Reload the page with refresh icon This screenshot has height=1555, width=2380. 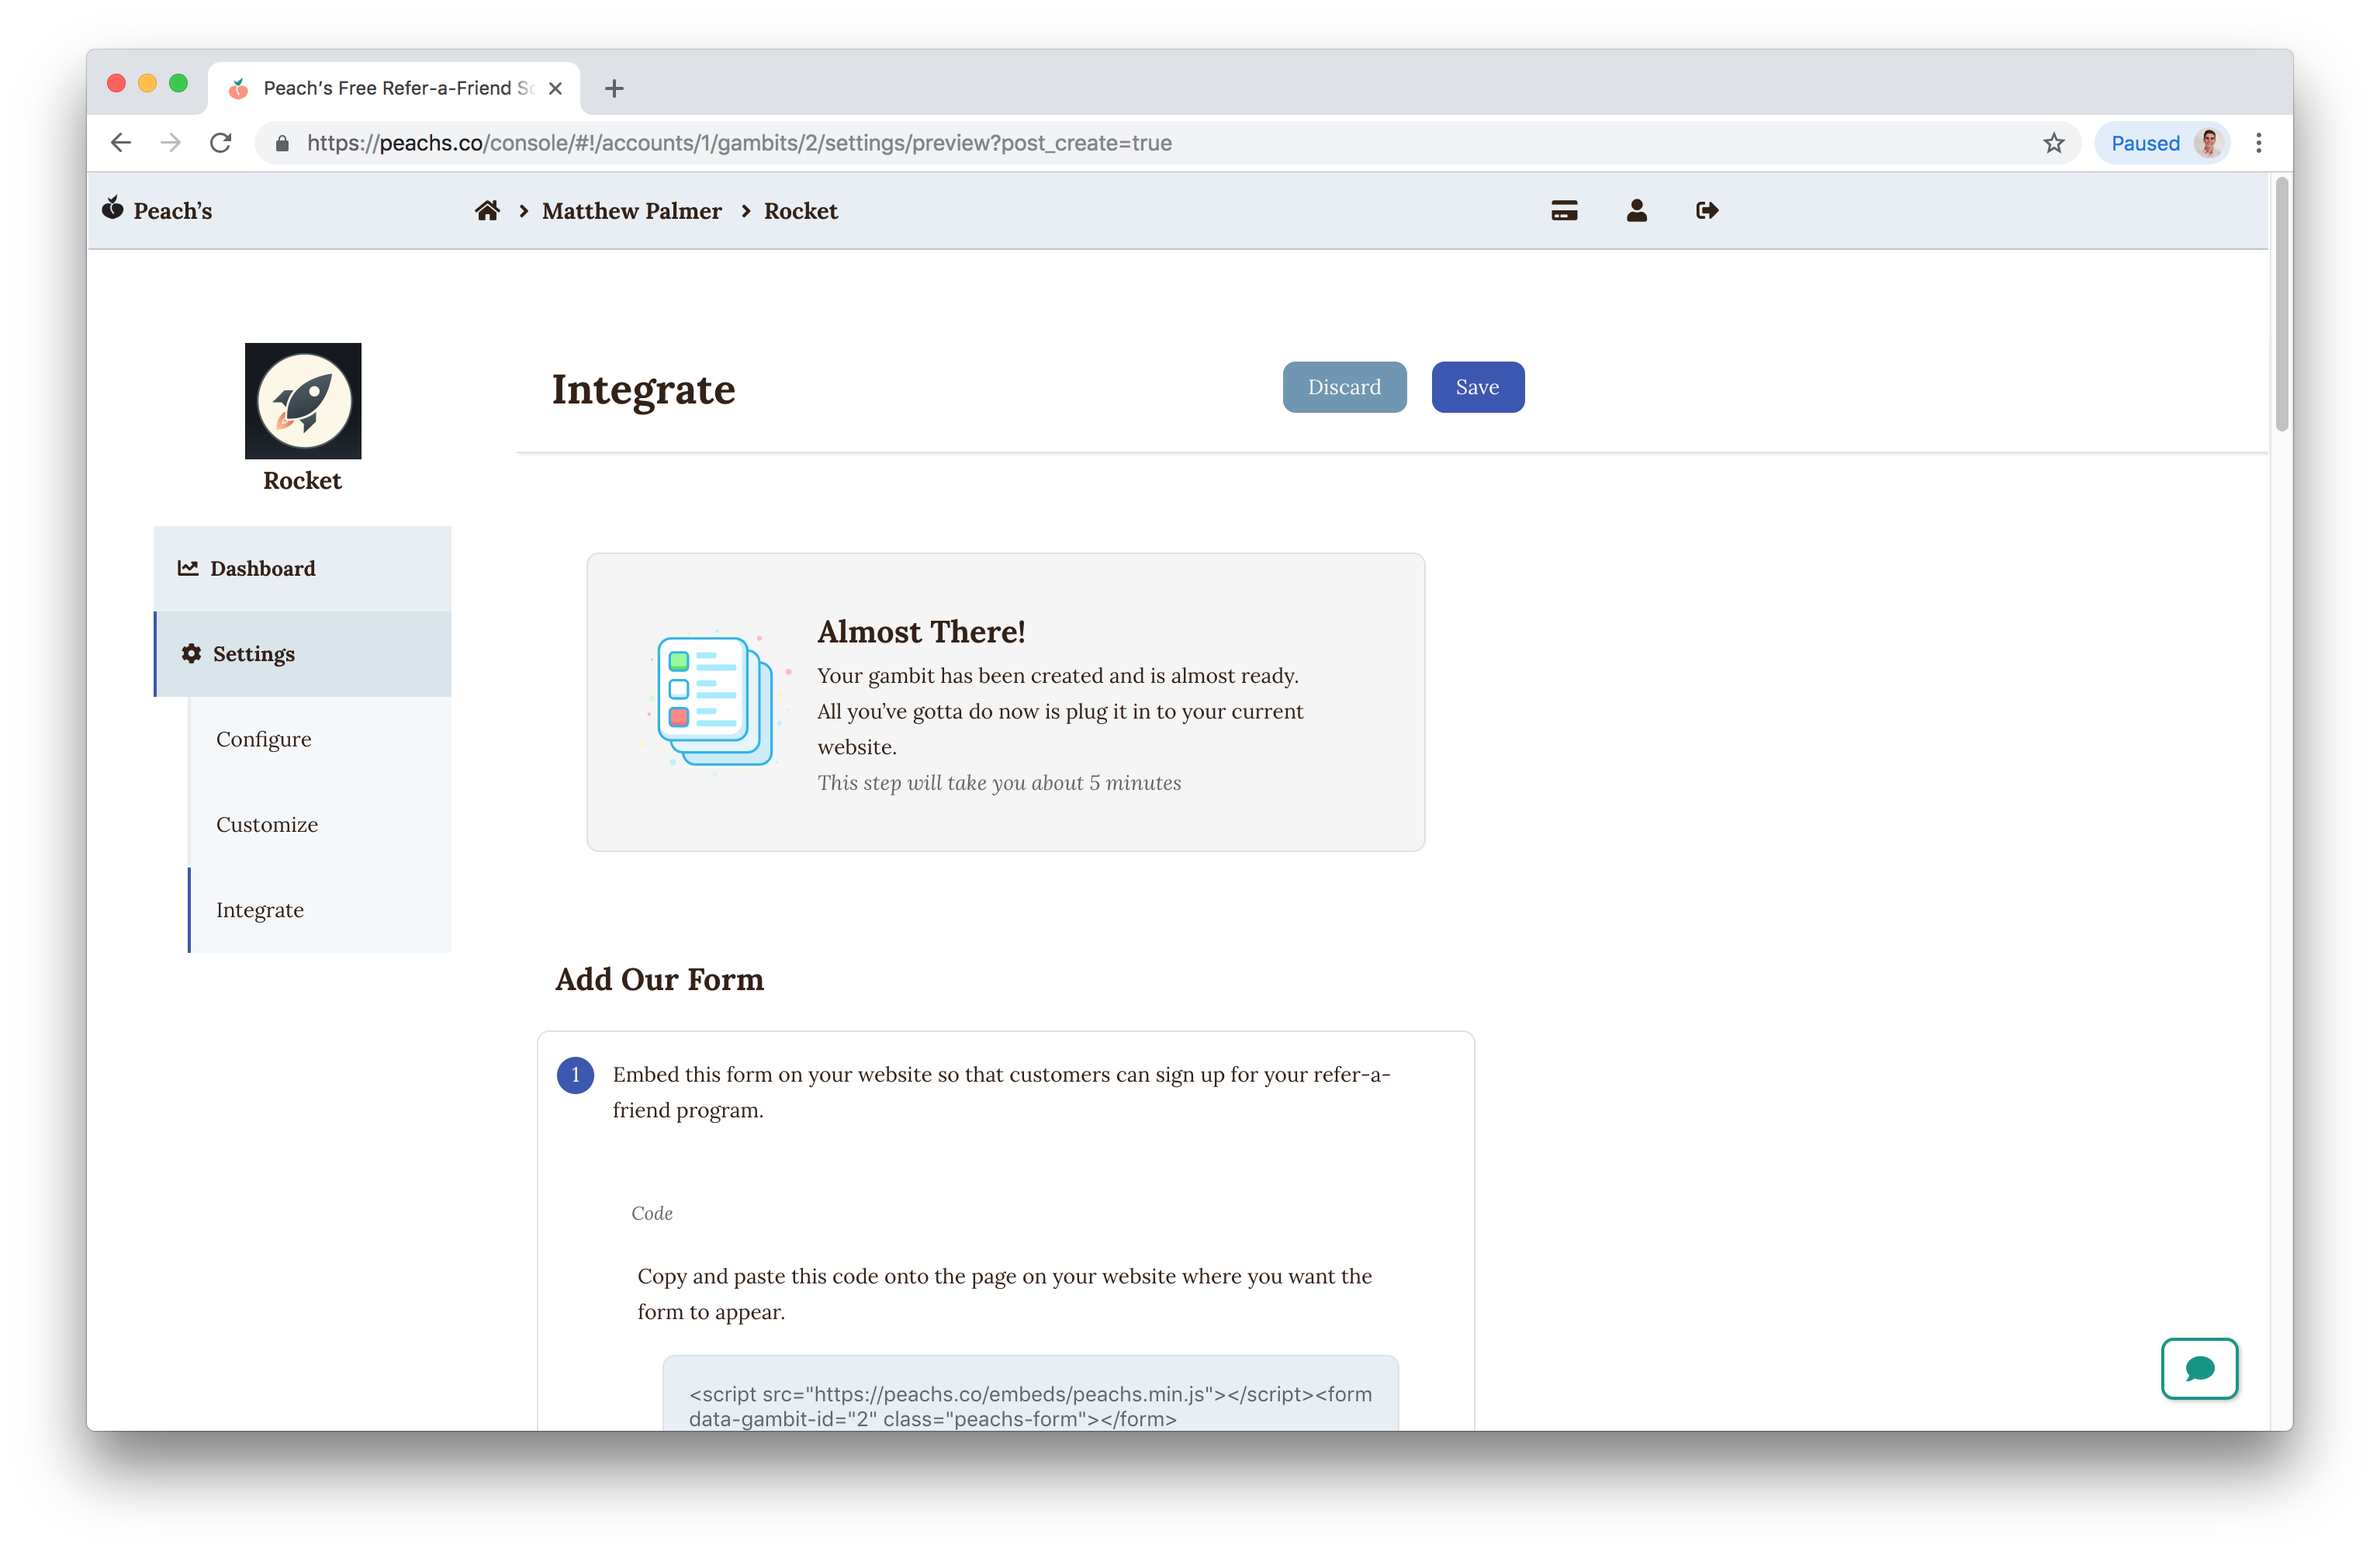click(221, 143)
